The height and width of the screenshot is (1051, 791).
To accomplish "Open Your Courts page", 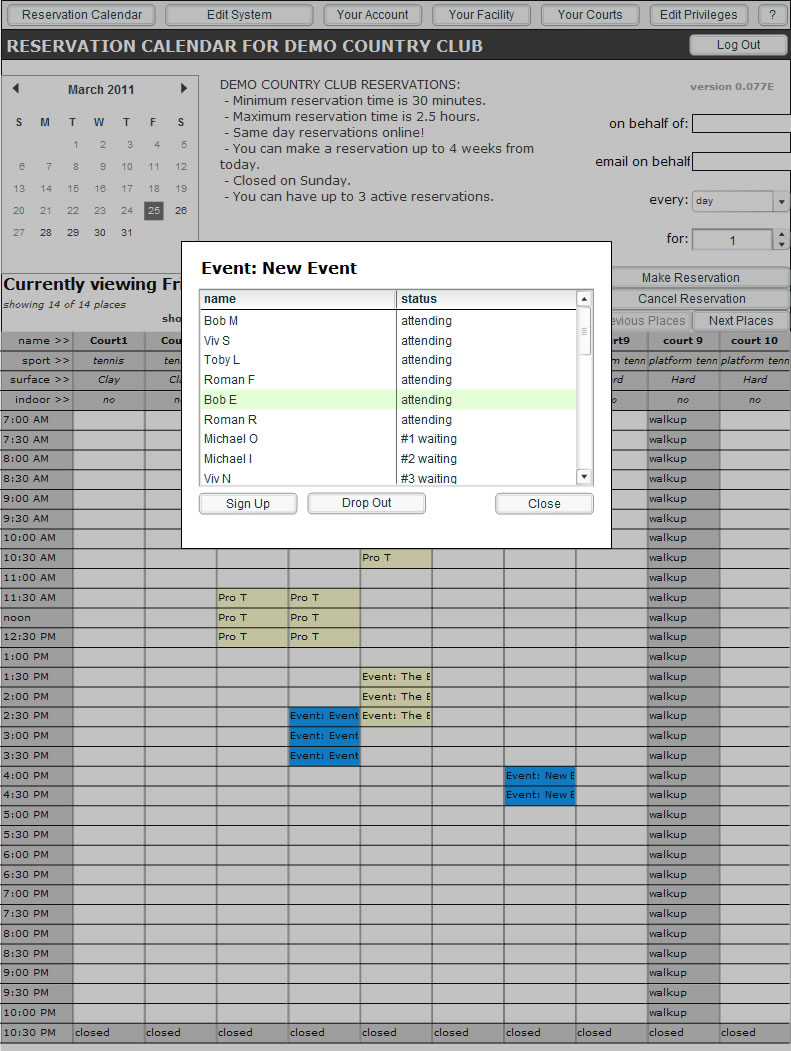I will [x=589, y=15].
